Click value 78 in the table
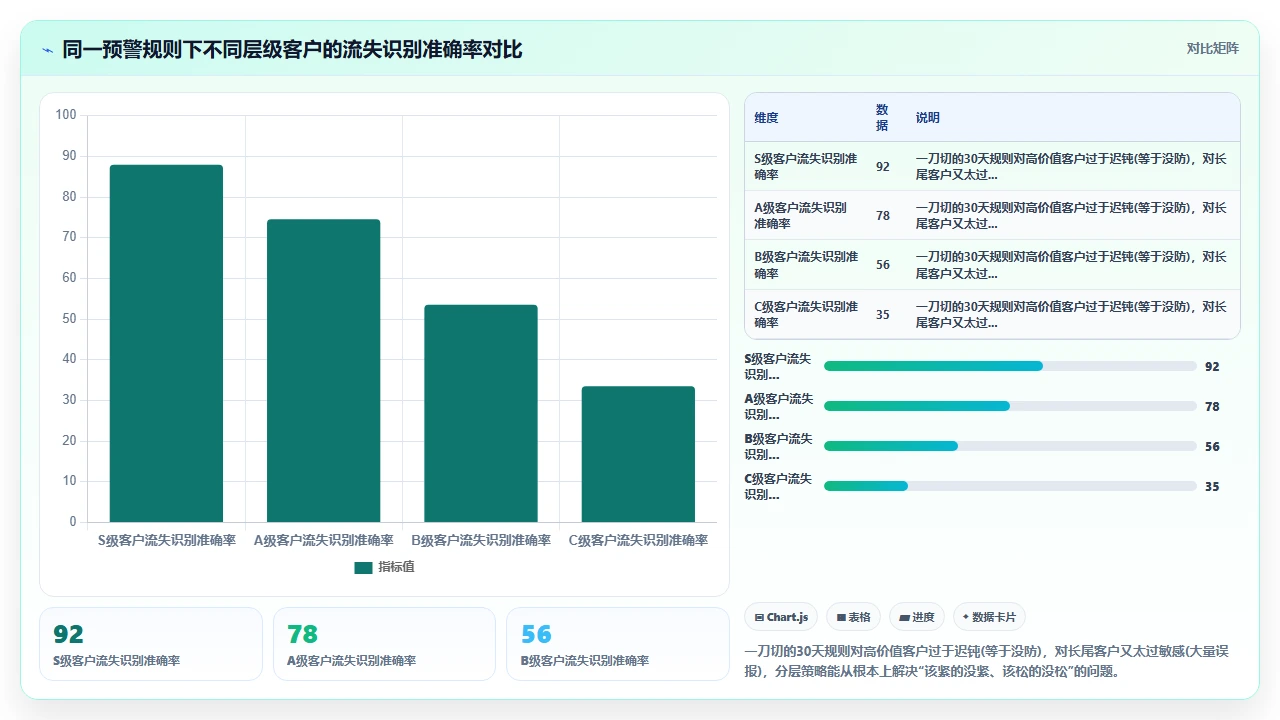 [x=882, y=216]
